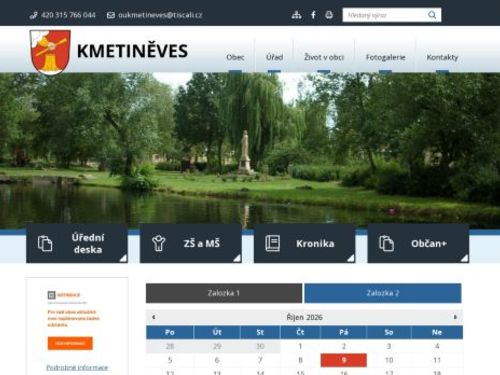500x375 pixels.
Task: Select greyed day 29 of previous month
Action: click(x=217, y=346)
